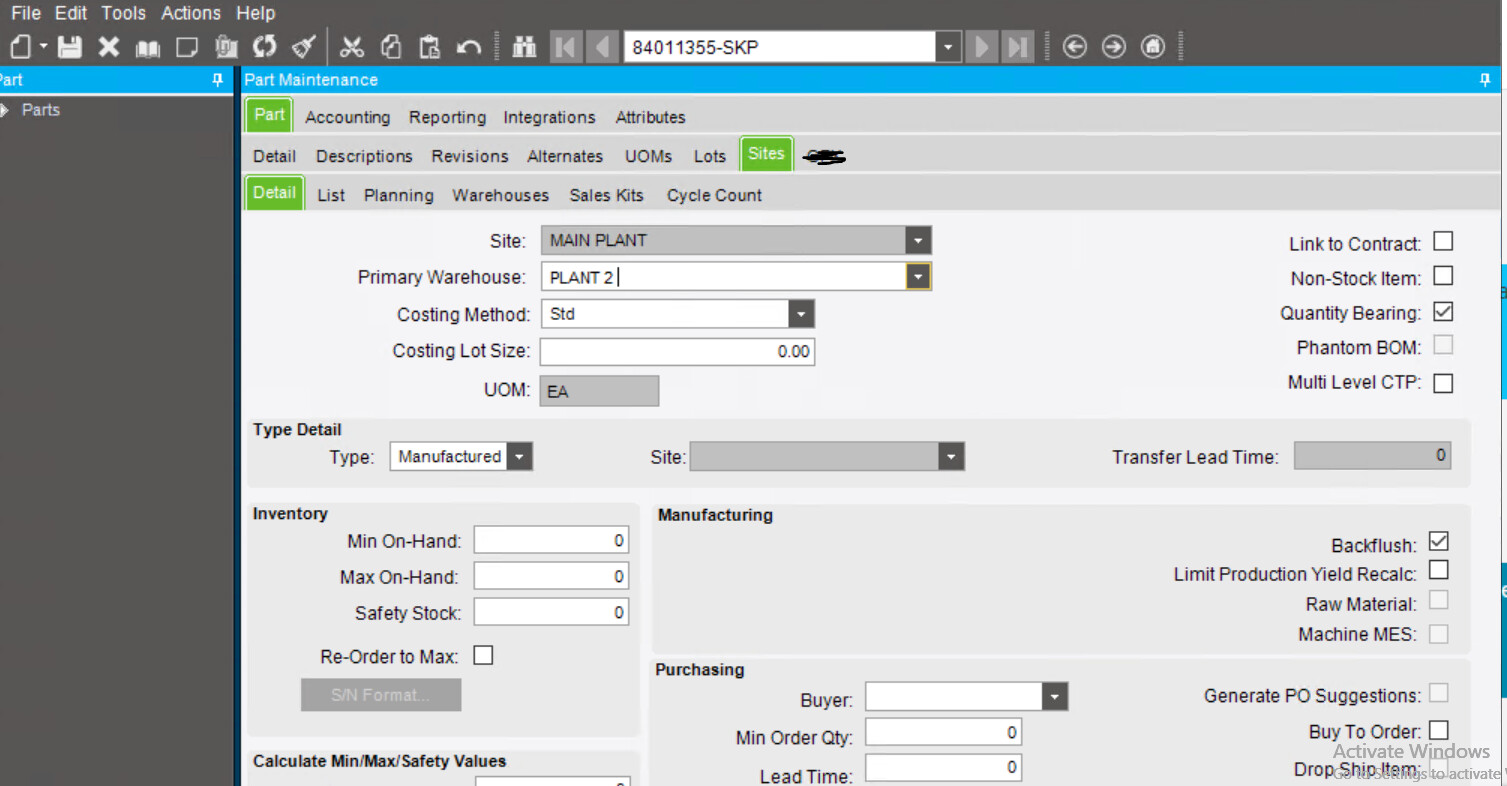Switch to Cycle Count tab
The height and width of the screenshot is (786, 1507).
[714, 195]
